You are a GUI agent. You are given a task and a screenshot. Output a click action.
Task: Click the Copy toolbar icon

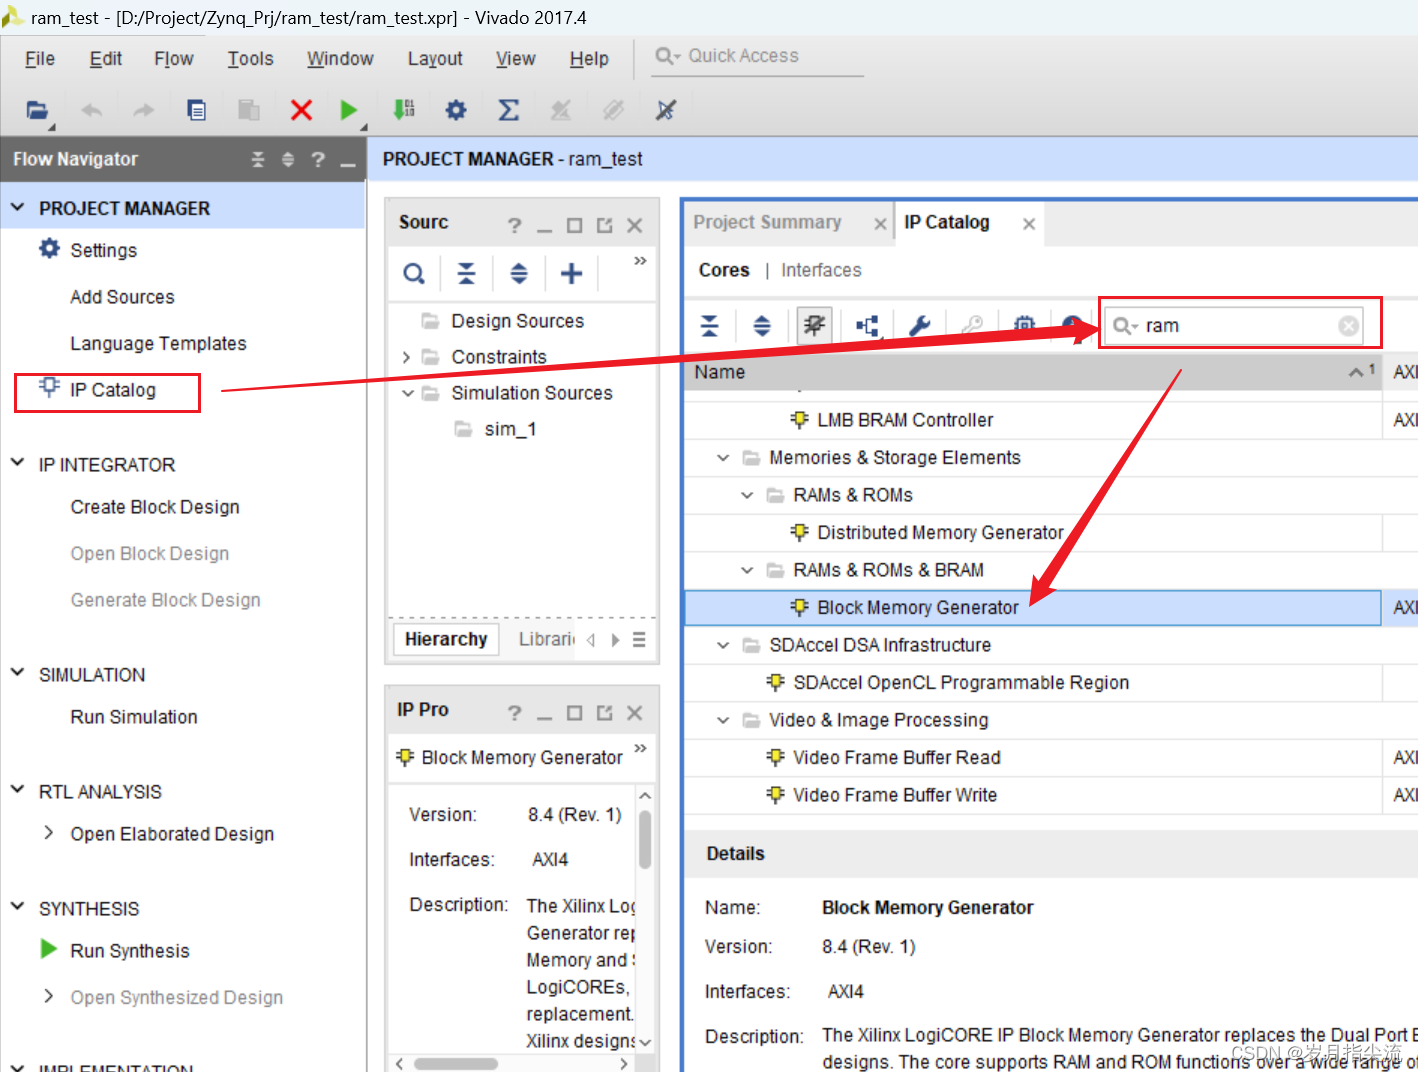[x=197, y=110]
